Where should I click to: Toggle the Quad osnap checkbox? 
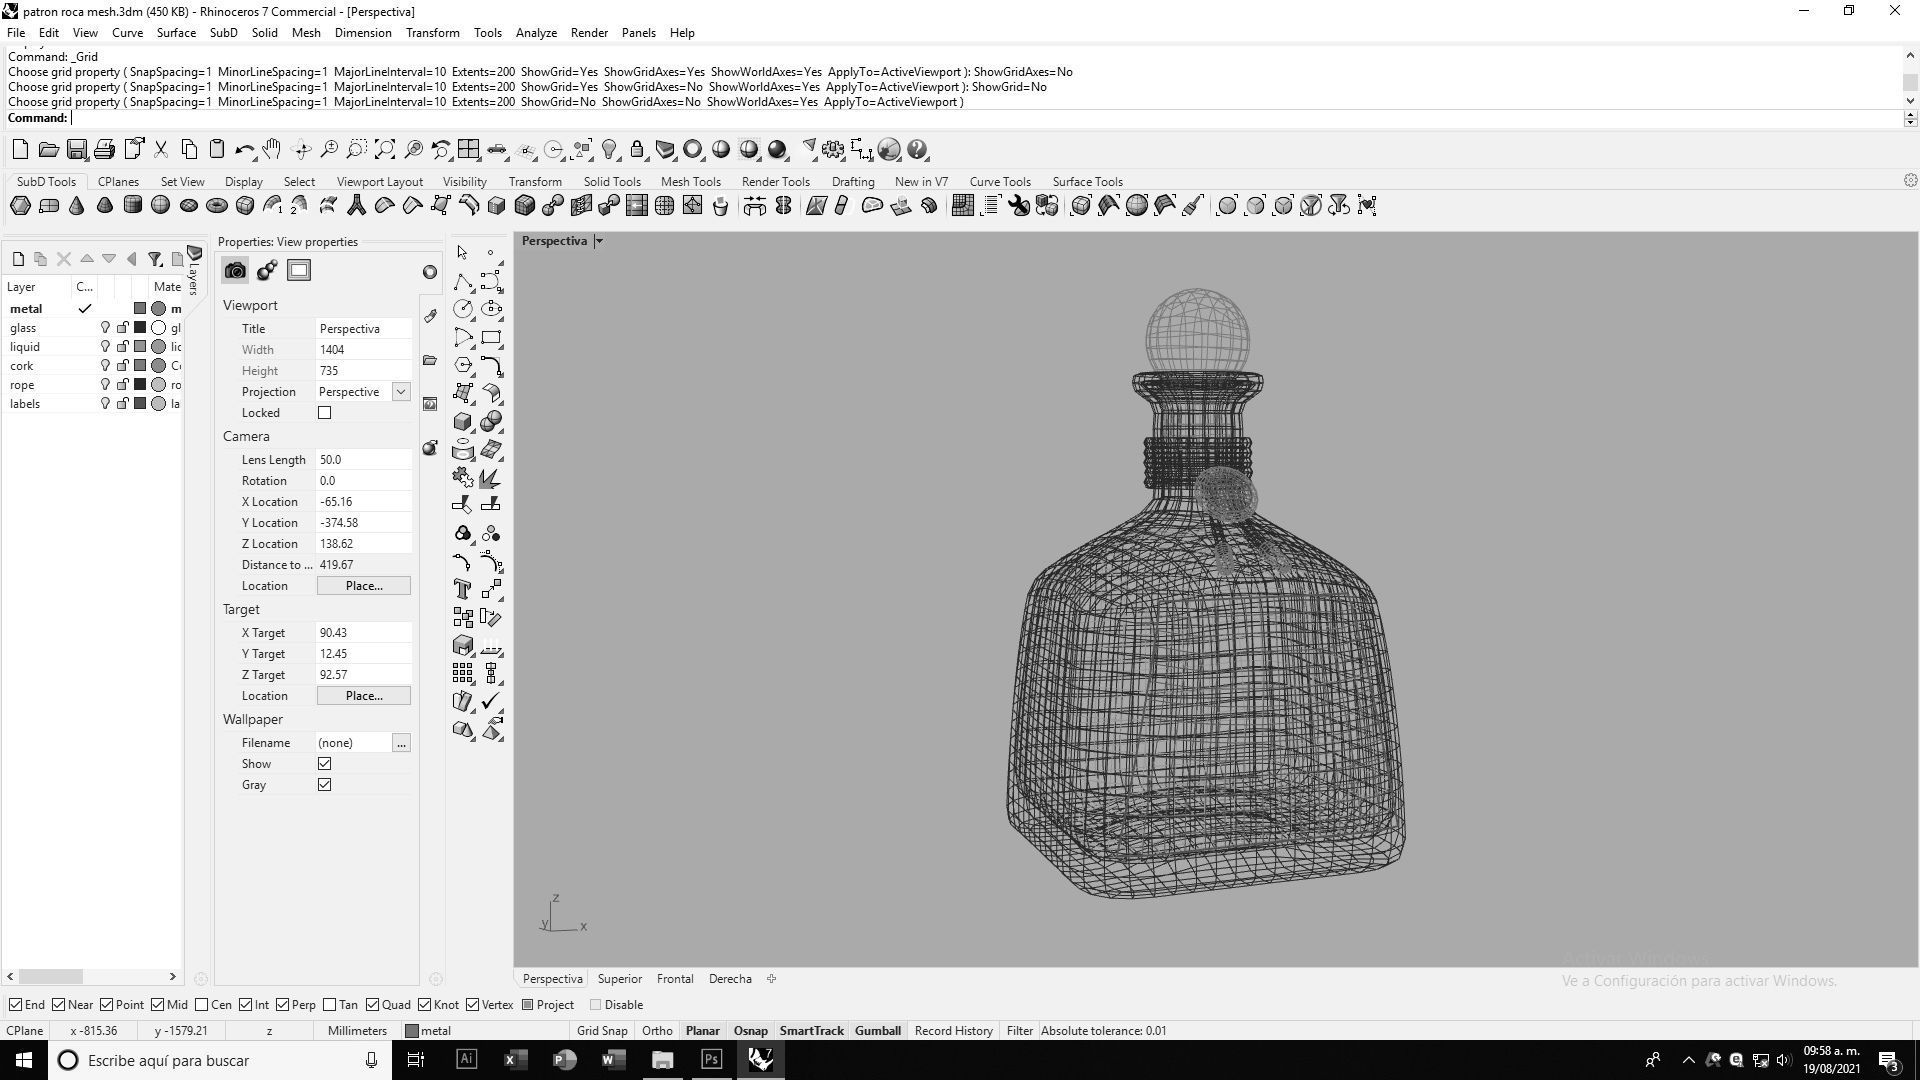tap(372, 1005)
